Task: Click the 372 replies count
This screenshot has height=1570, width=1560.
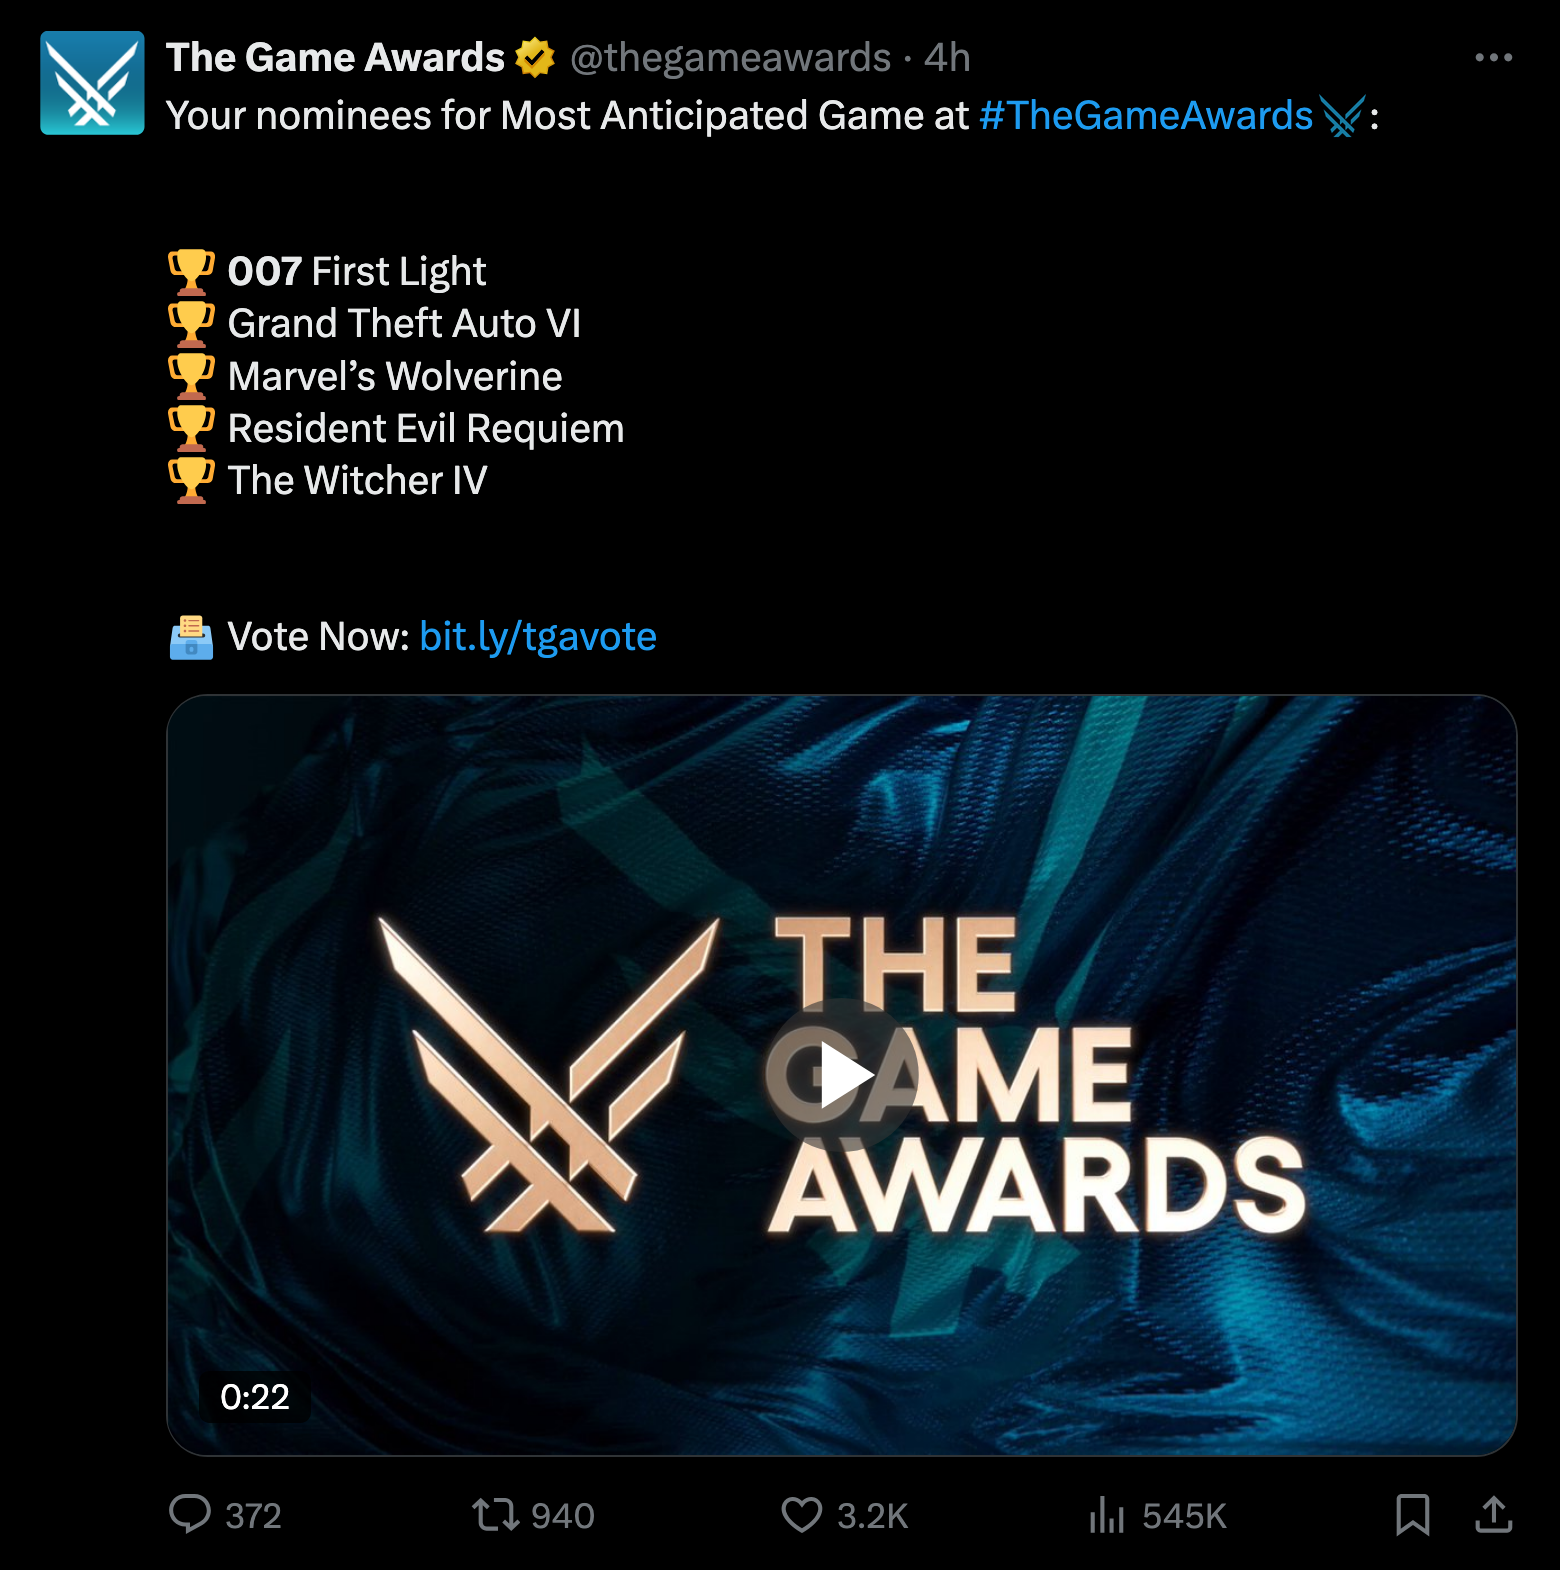Action: (253, 1516)
